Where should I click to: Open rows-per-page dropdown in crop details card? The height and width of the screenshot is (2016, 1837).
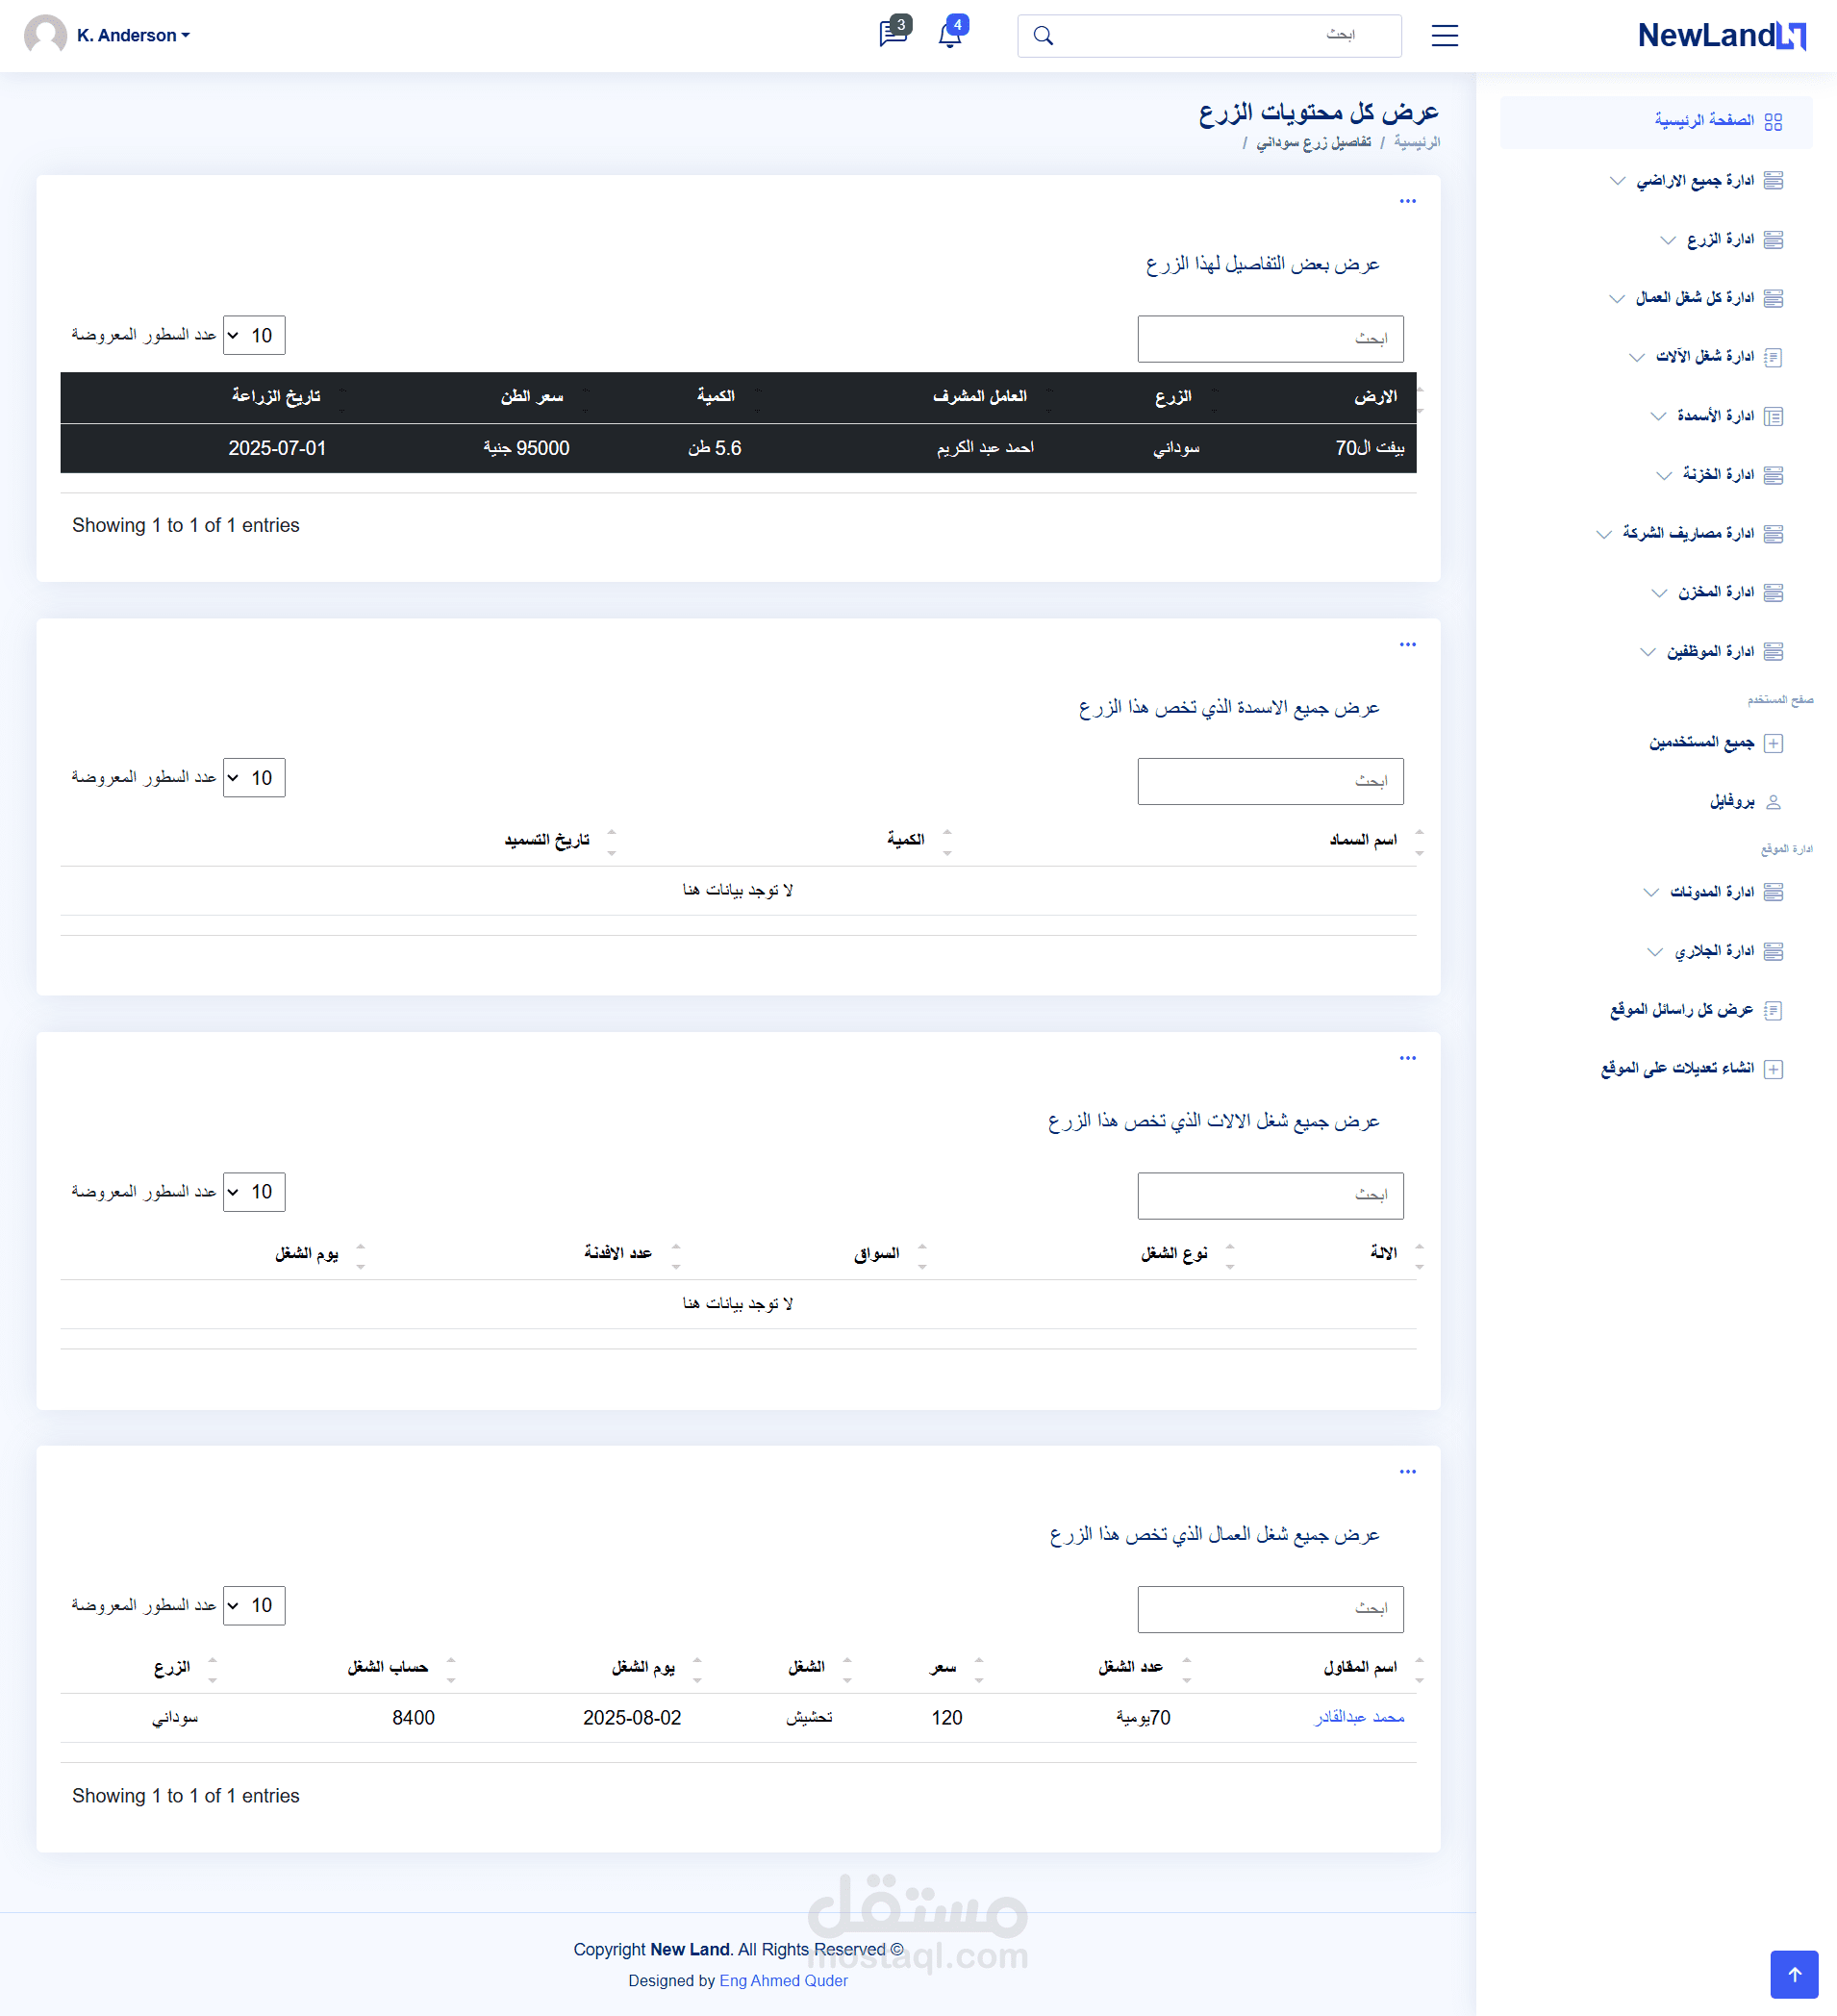(254, 335)
